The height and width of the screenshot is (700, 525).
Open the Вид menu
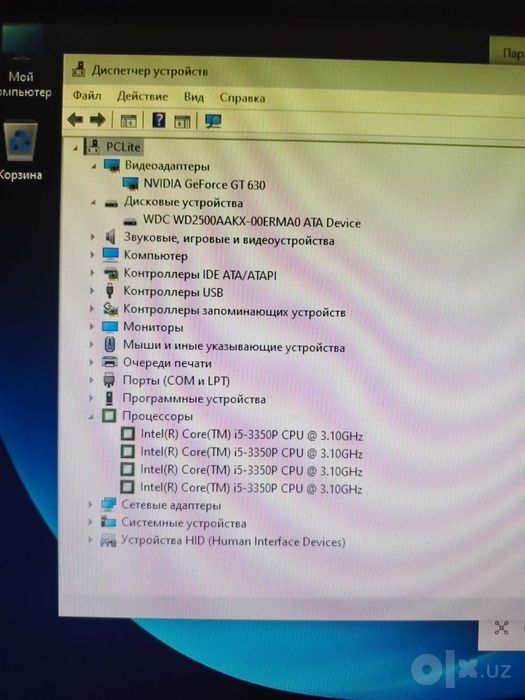pyautogui.click(x=194, y=97)
